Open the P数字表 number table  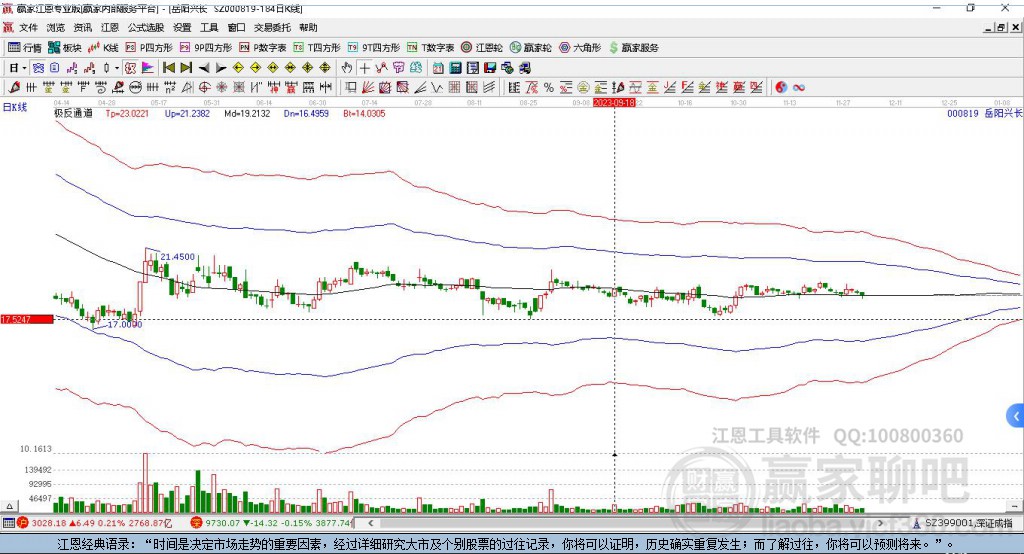click(263, 48)
